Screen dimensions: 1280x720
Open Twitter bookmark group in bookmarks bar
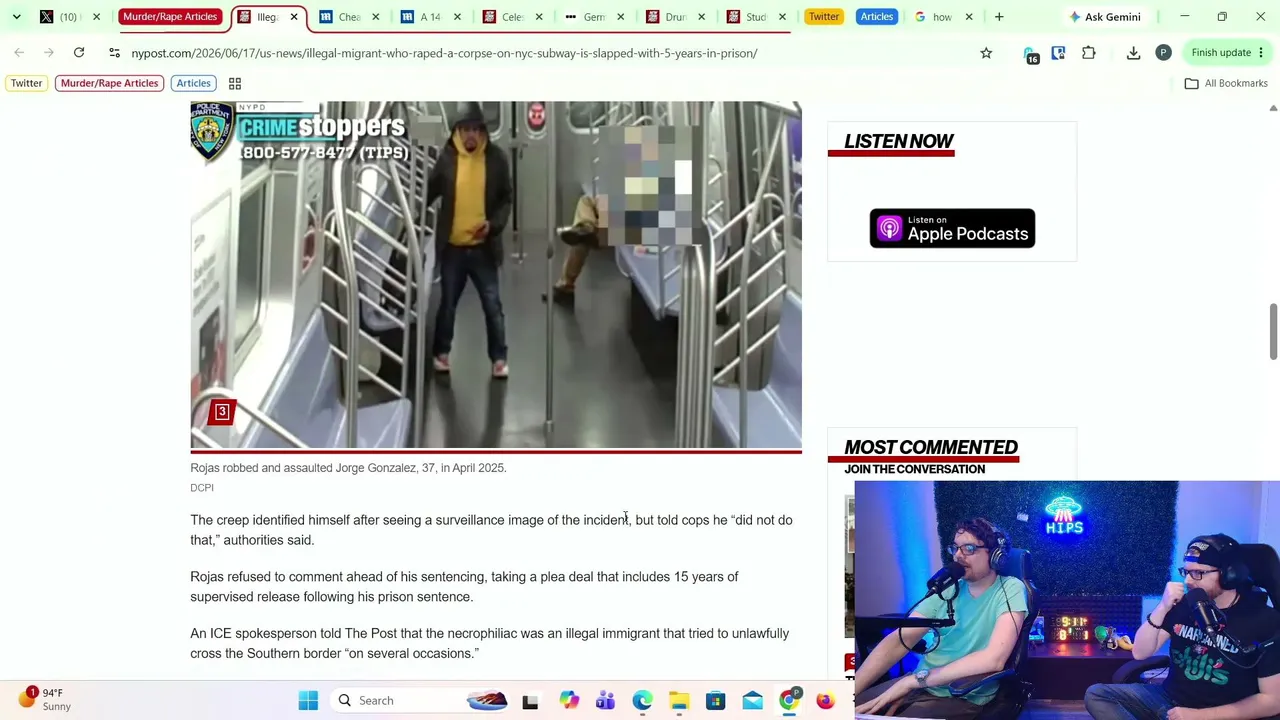27,83
